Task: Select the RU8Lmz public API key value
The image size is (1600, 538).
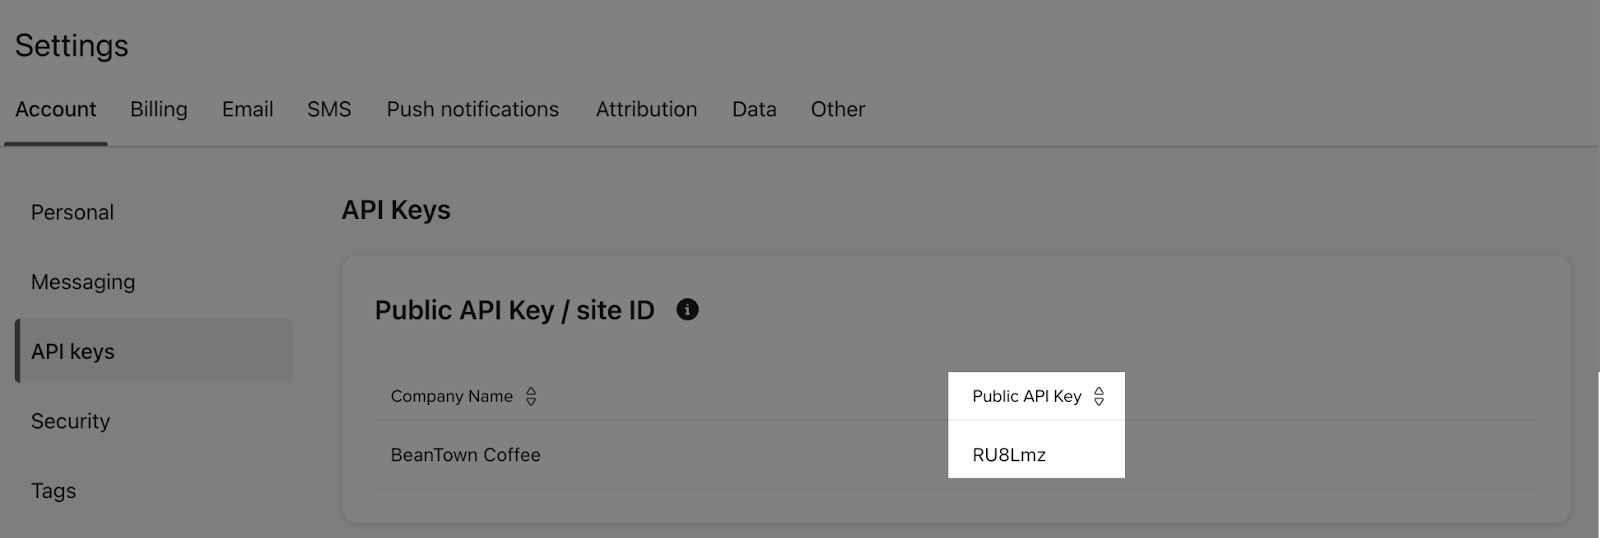Action: 1009,455
